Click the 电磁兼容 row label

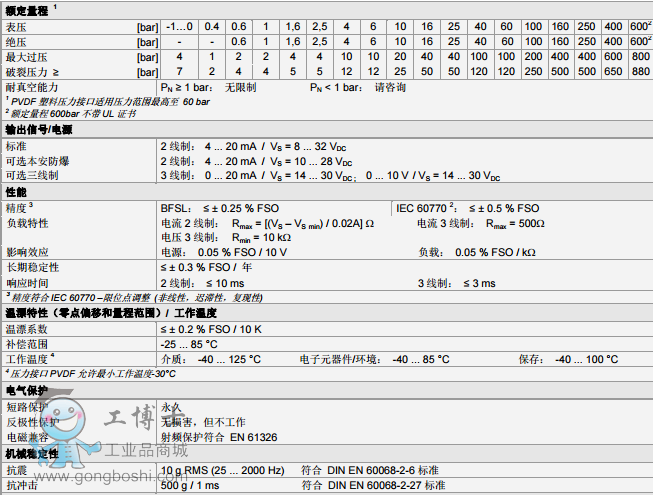click(27, 438)
